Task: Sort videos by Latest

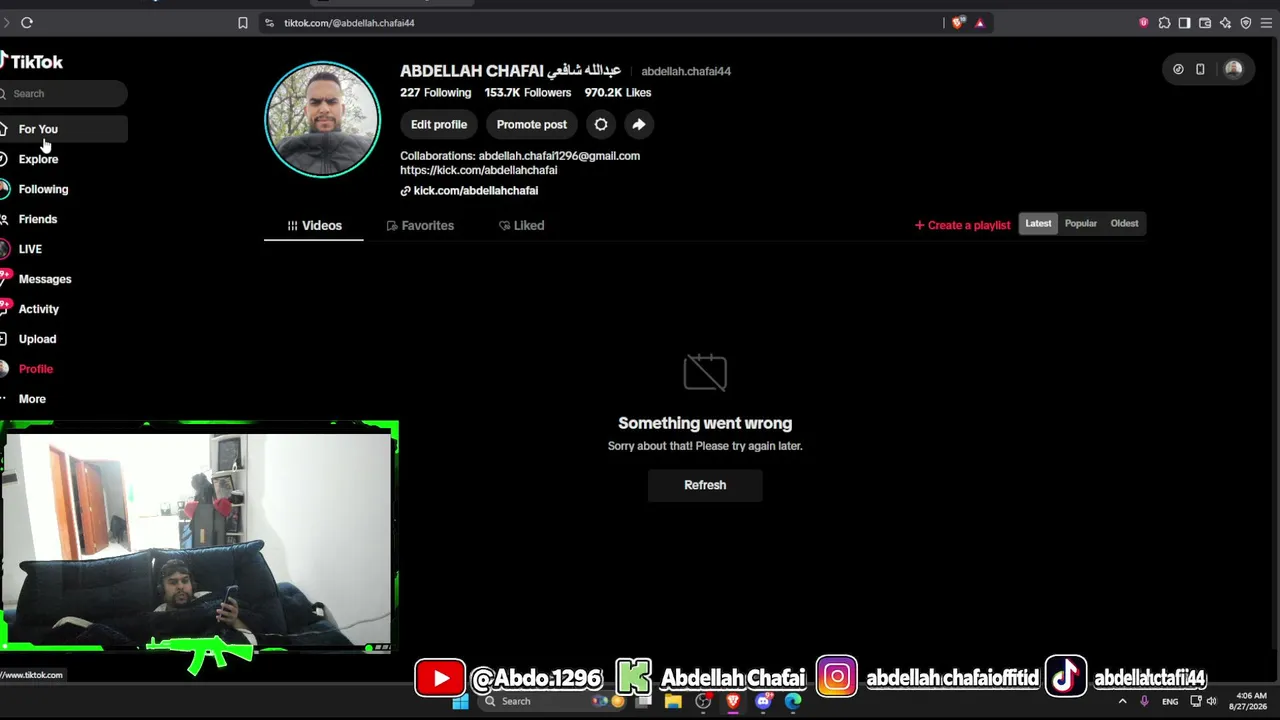Action: click(x=1038, y=224)
